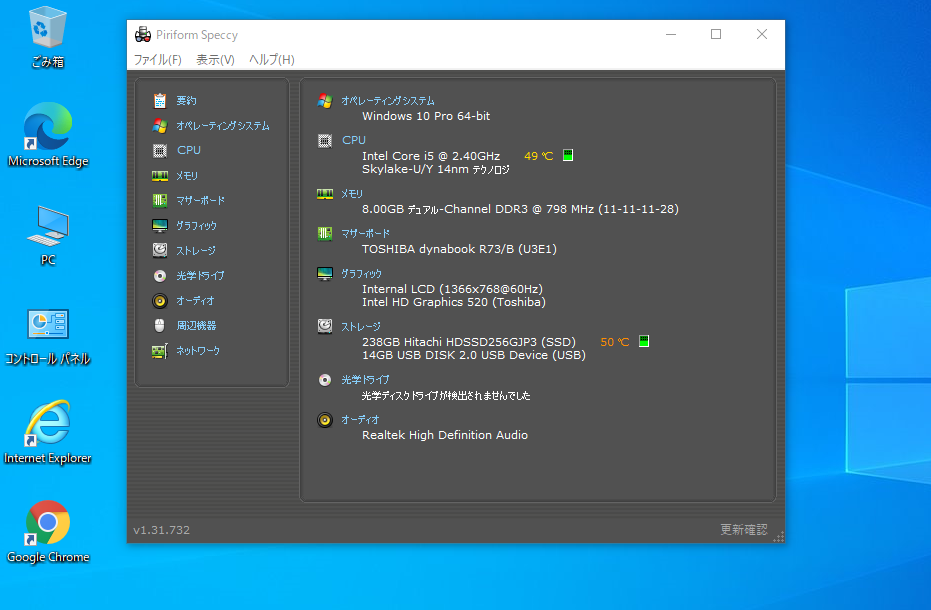Click the Skylake-U/Y 14nm text line

coord(436,169)
